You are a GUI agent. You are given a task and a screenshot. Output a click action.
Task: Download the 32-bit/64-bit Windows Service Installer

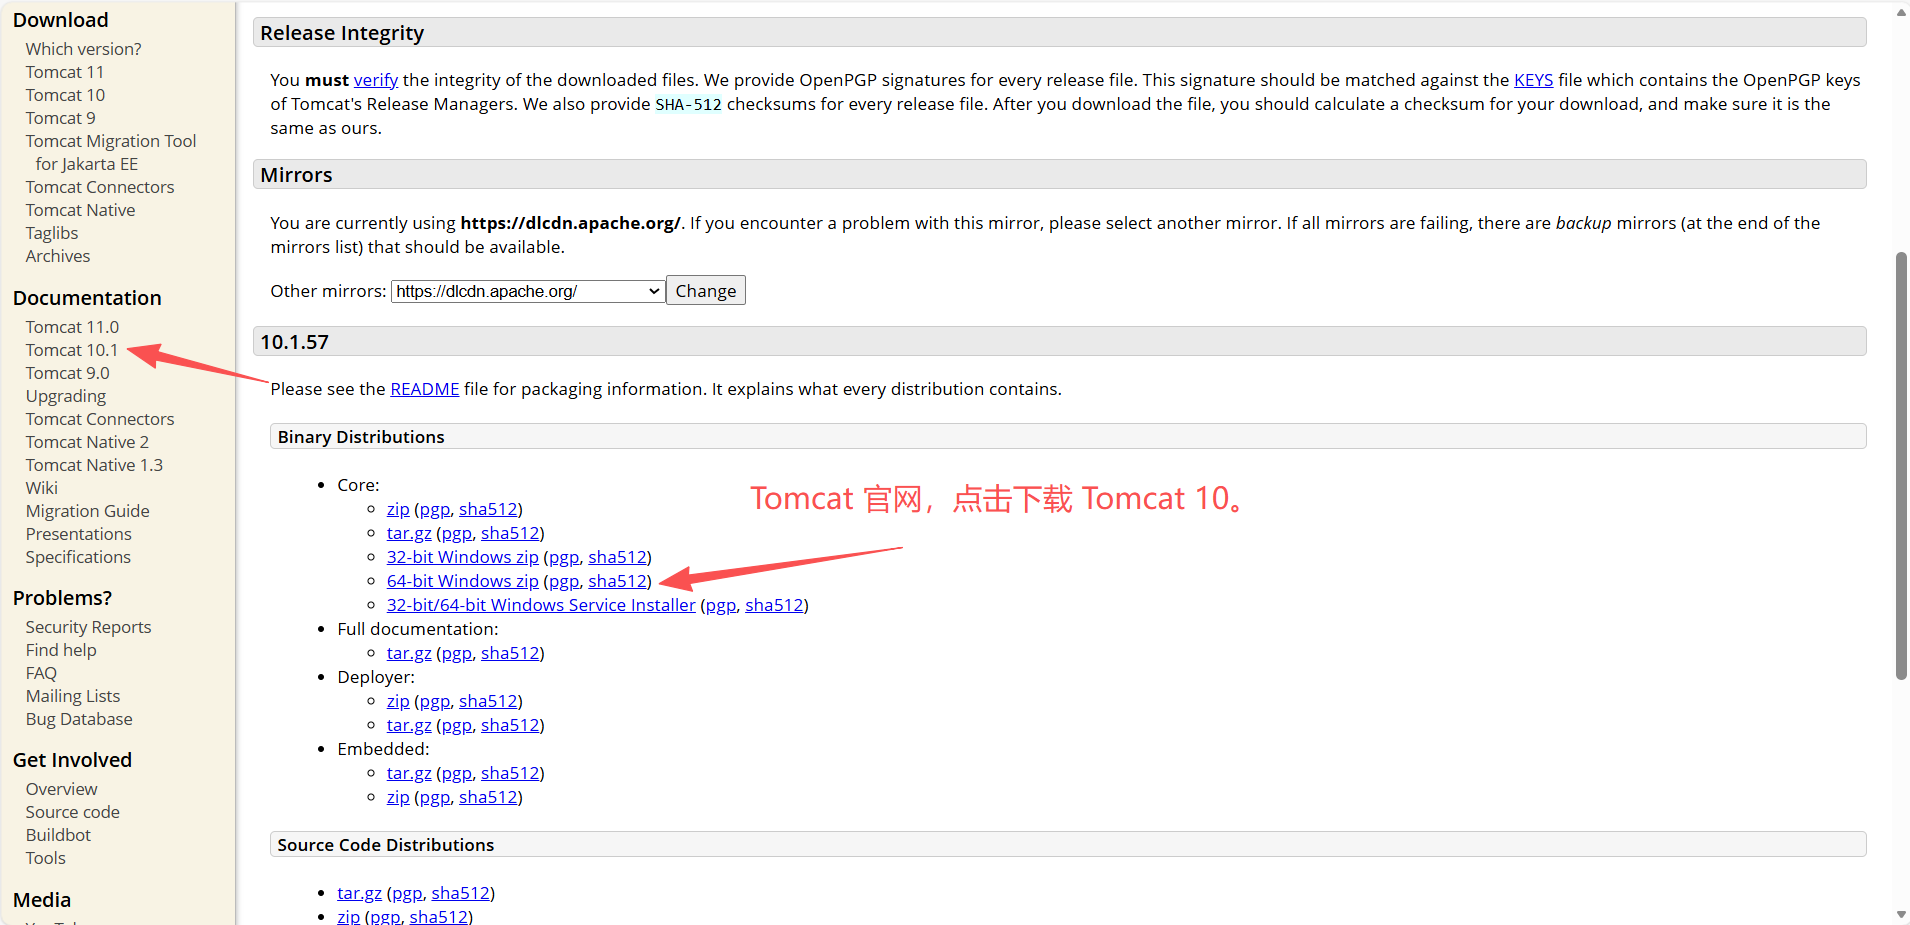(541, 605)
